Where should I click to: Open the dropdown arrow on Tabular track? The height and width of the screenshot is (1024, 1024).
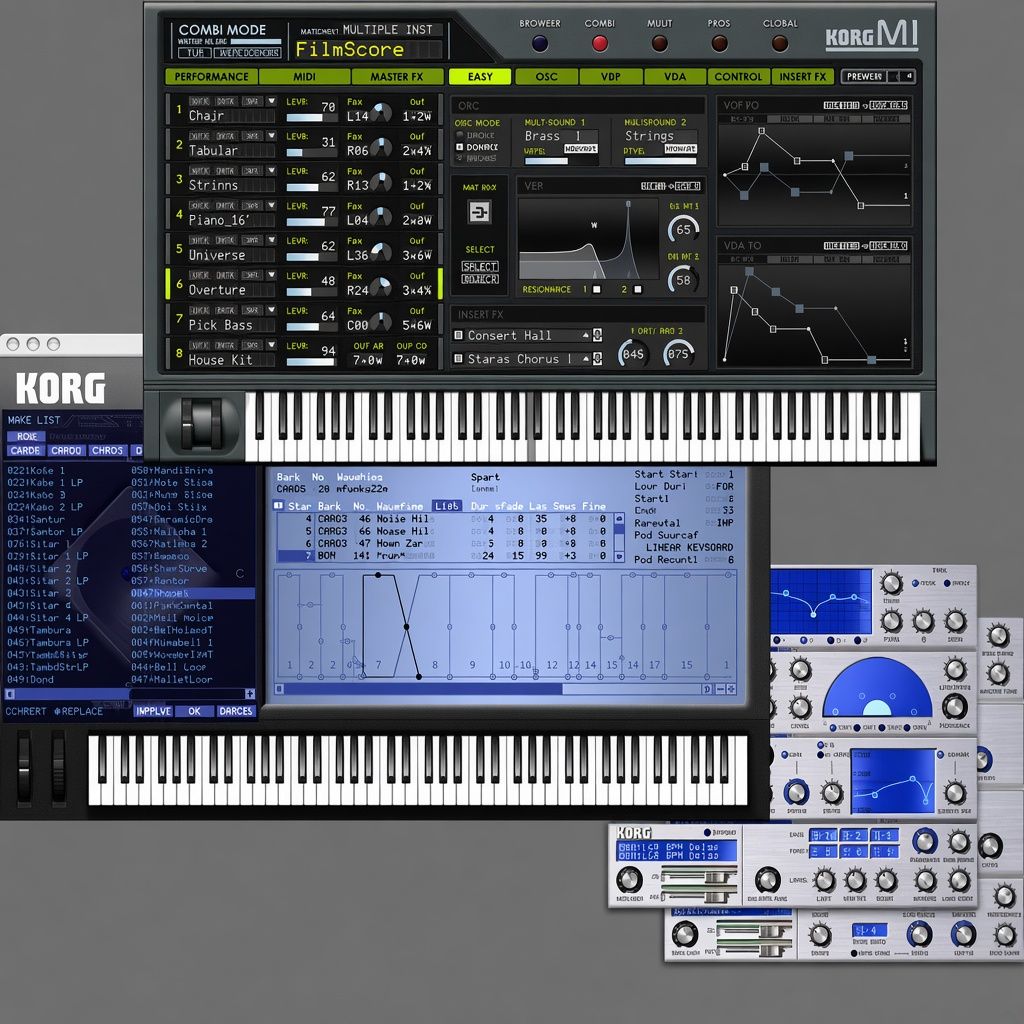tap(271, 136)
